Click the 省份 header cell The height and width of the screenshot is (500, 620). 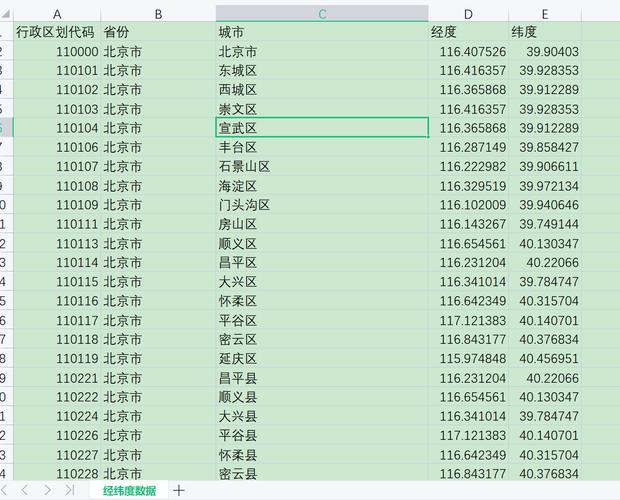pos(158,32)
